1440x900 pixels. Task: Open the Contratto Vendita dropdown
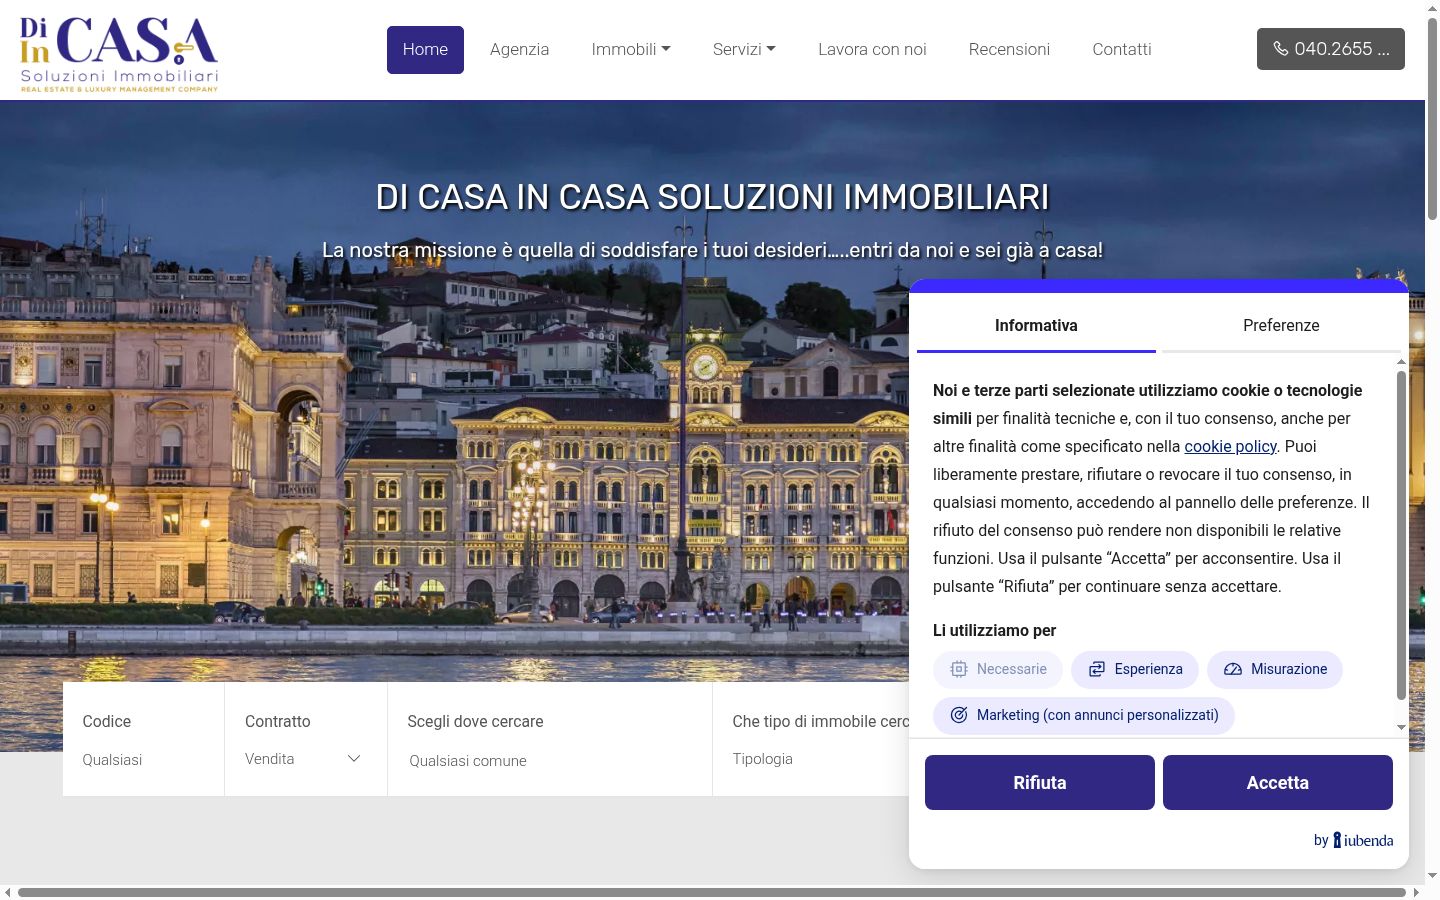305,759
